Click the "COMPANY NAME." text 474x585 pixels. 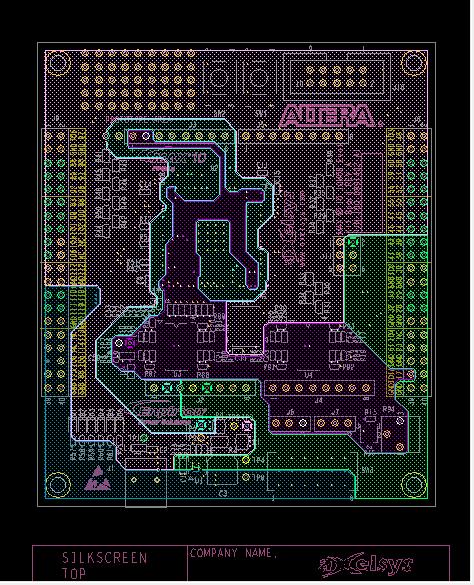(234, 553)
